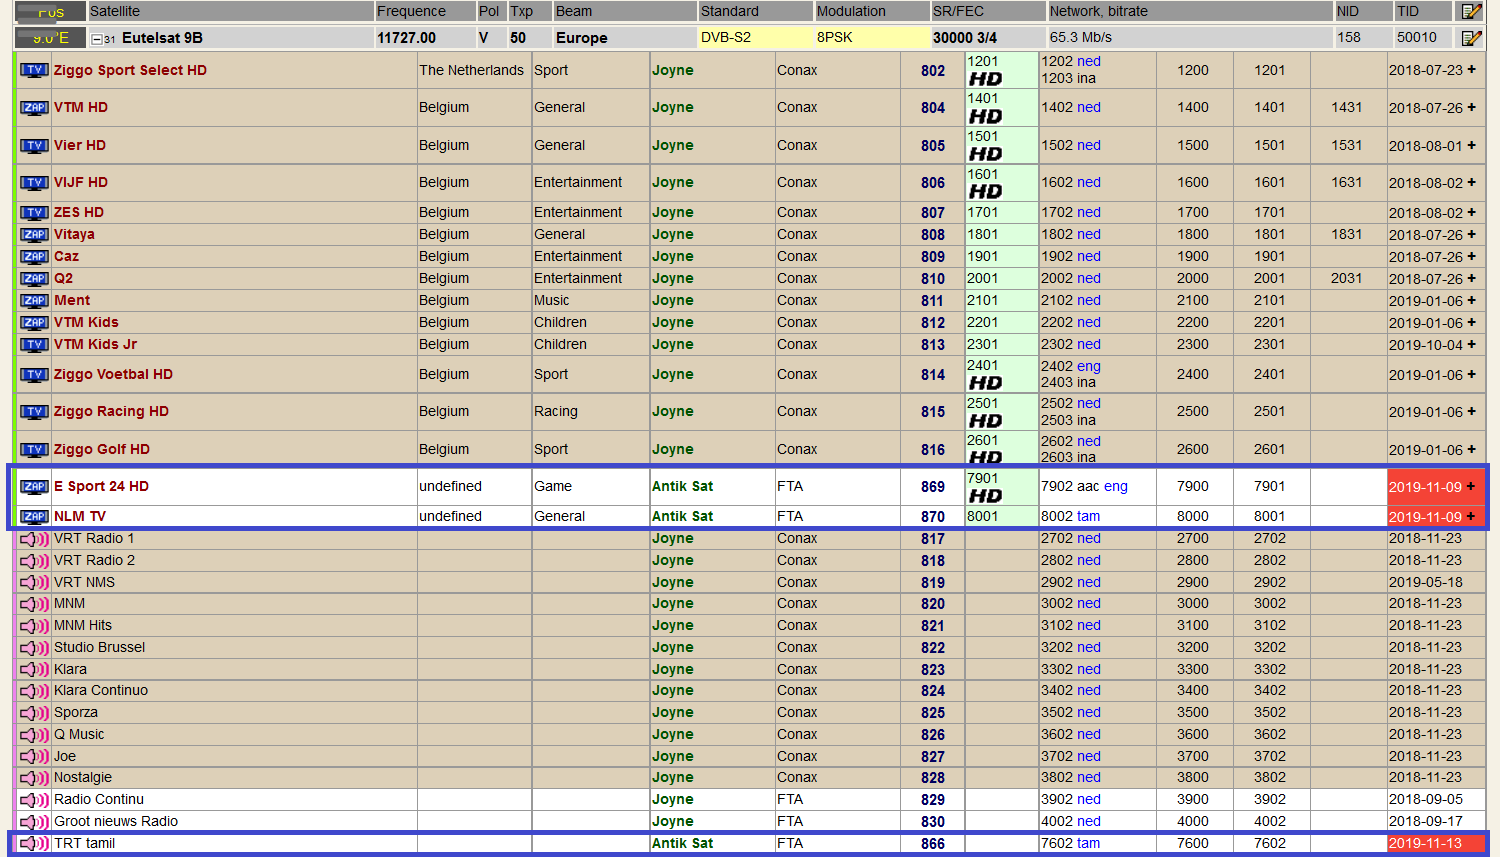
Task: Click the Radio Continu row name
Action: pos(99,799)
